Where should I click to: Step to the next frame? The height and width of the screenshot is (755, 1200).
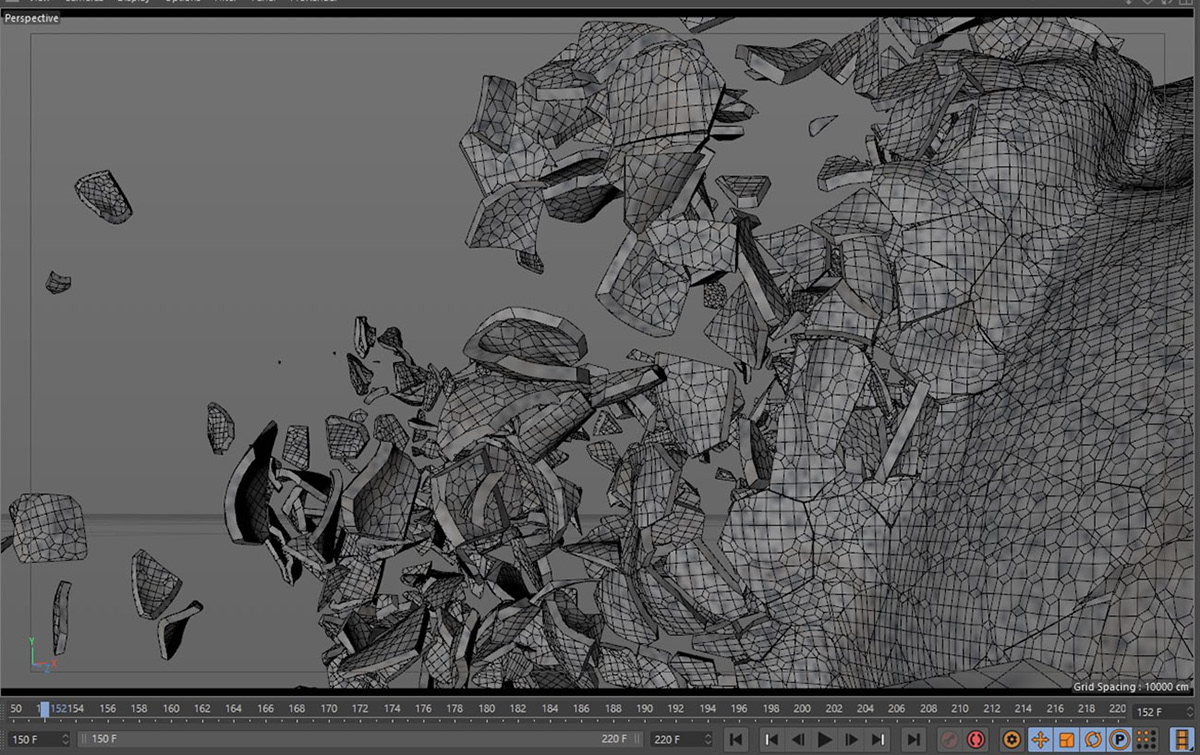tap(852, 740)
